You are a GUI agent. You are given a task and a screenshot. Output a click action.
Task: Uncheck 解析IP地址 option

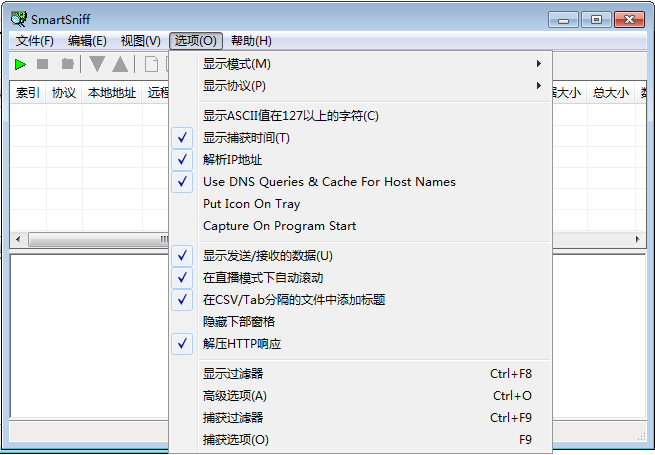361,160
